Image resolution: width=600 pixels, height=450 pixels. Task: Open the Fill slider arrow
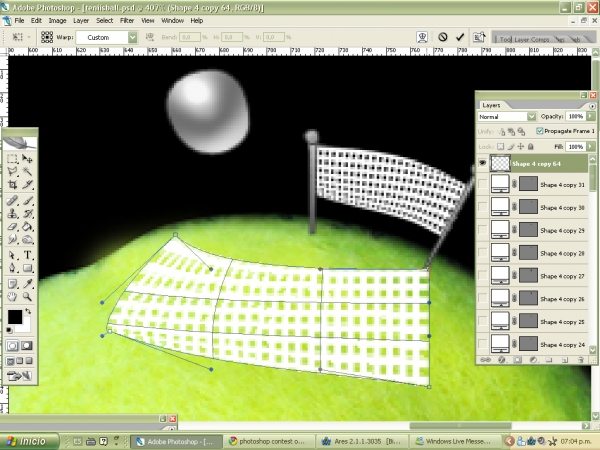click(591, 146)
